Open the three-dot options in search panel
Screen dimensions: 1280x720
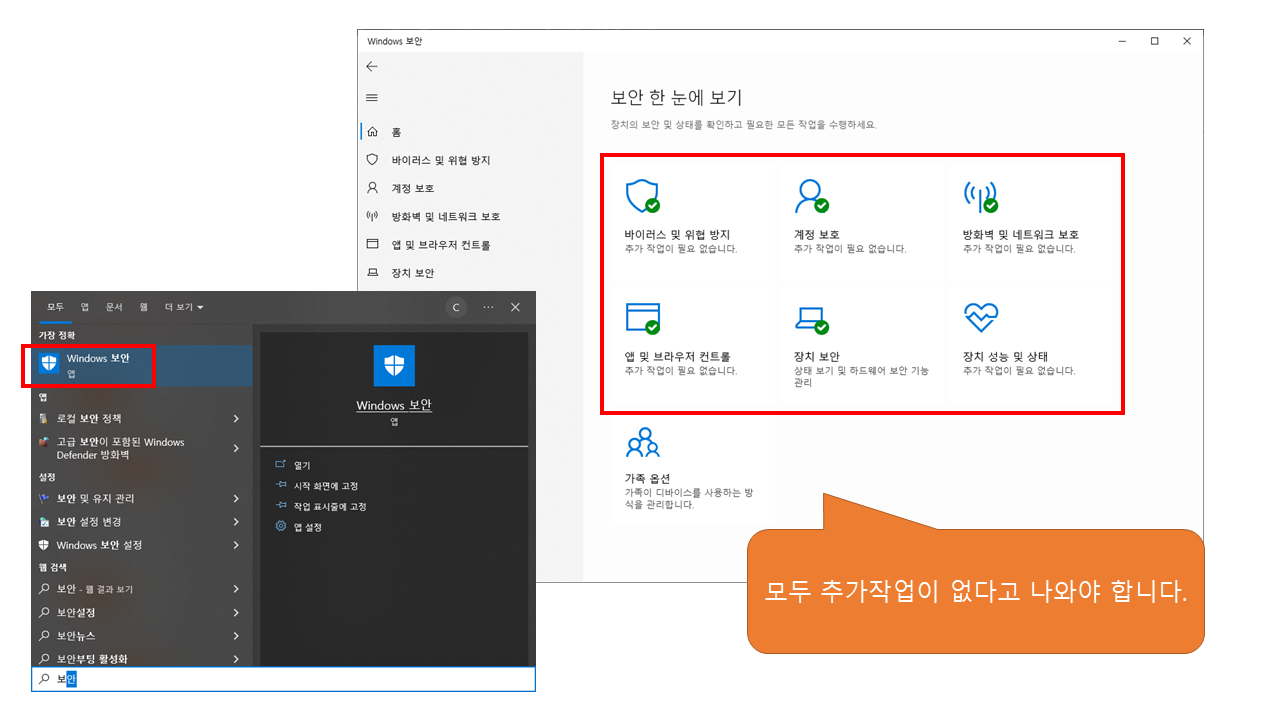pos(488,307)
